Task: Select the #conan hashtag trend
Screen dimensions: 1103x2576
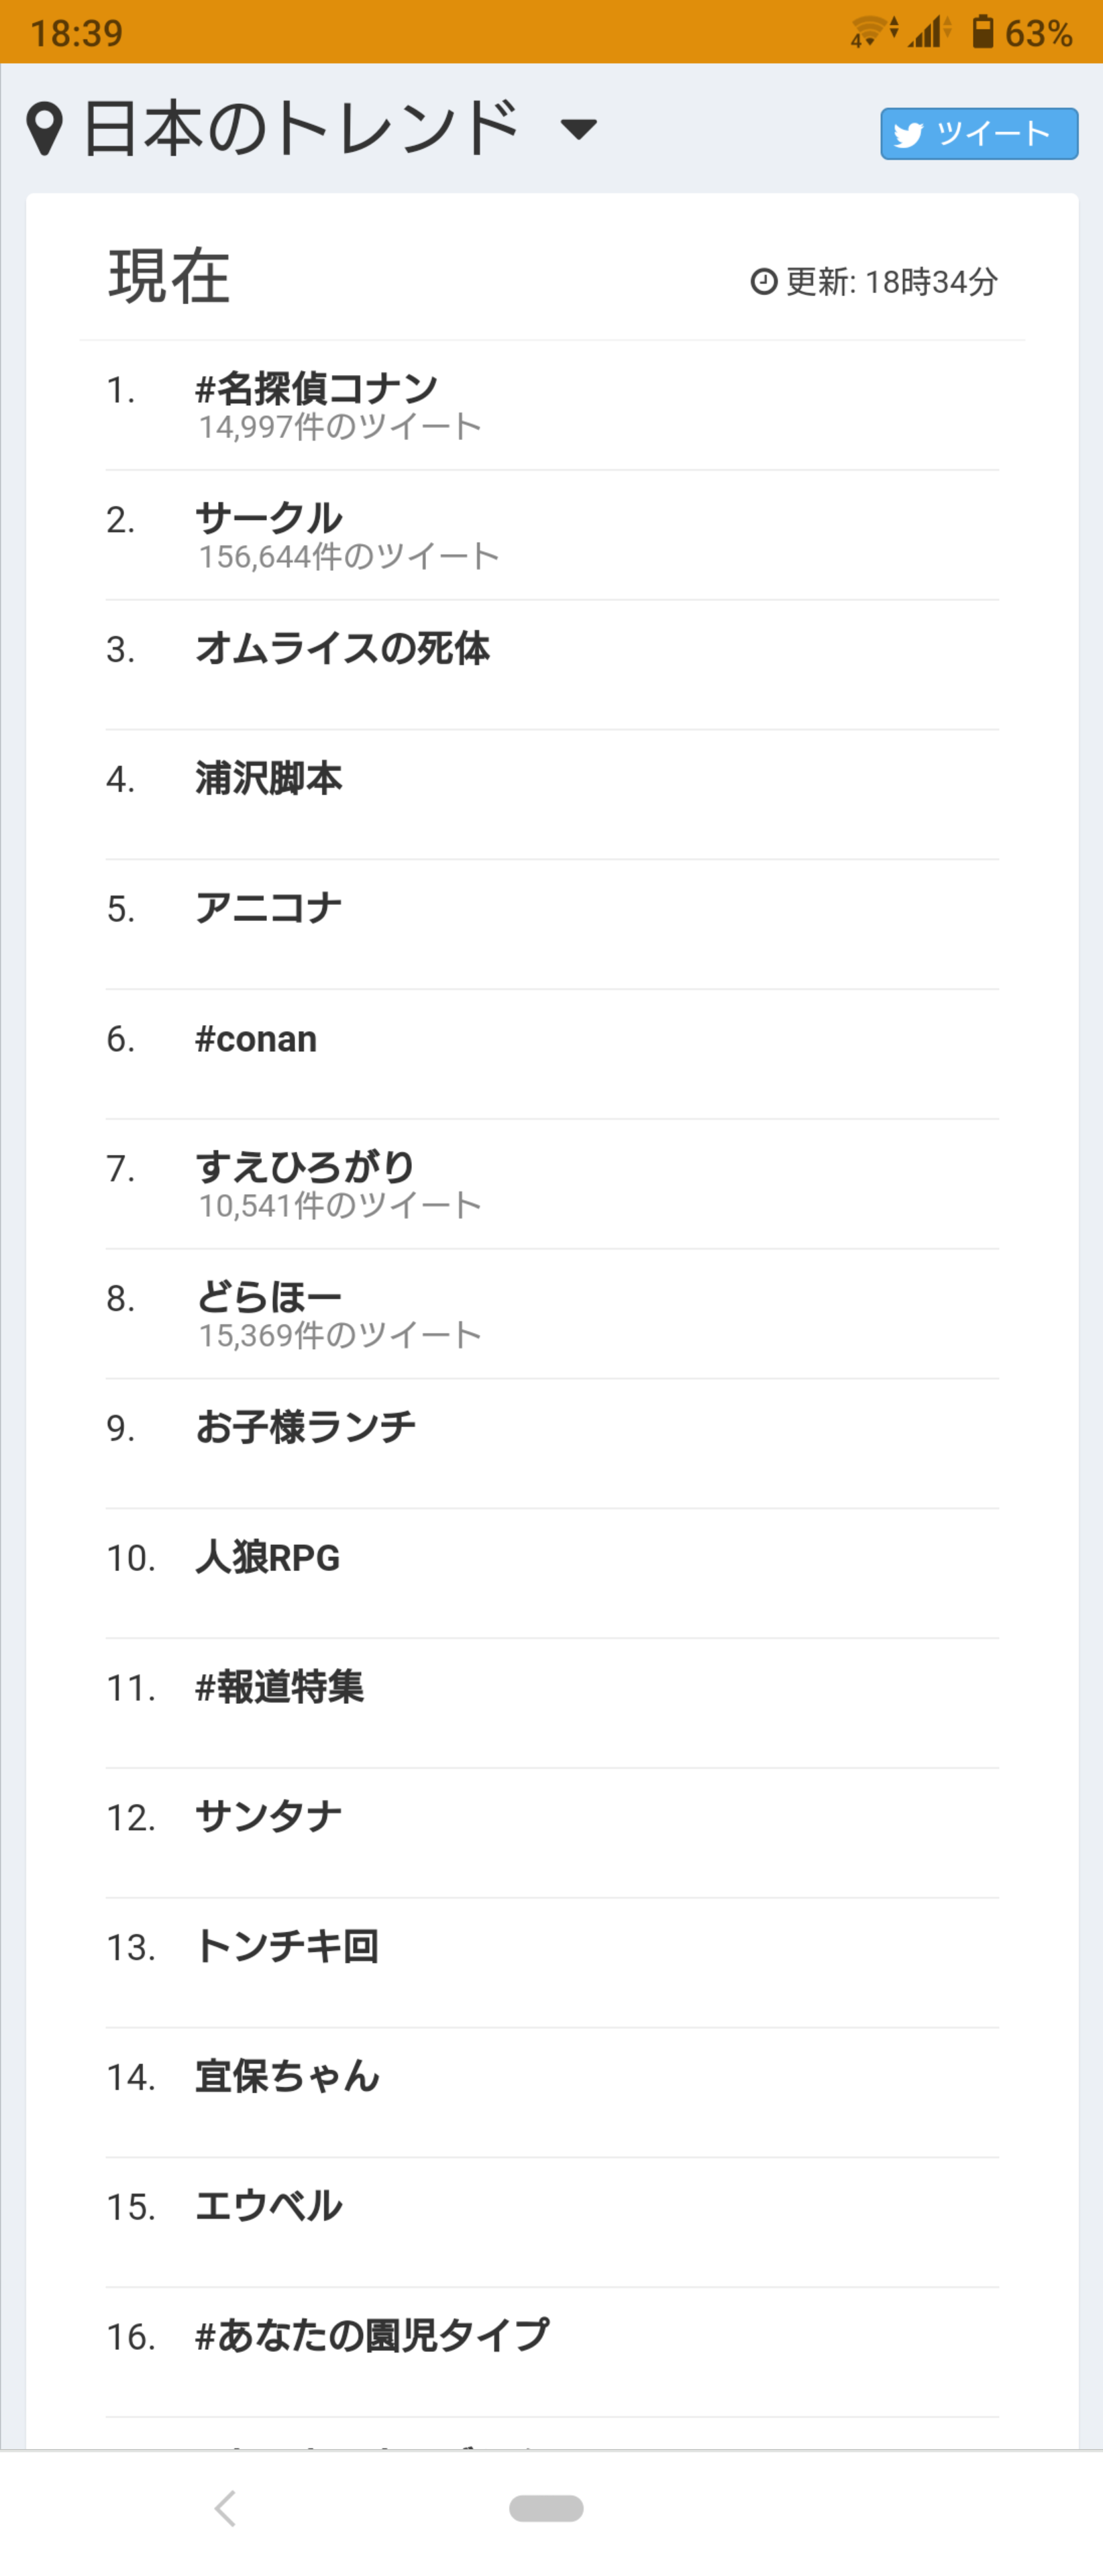Action: pos(256,1039)
